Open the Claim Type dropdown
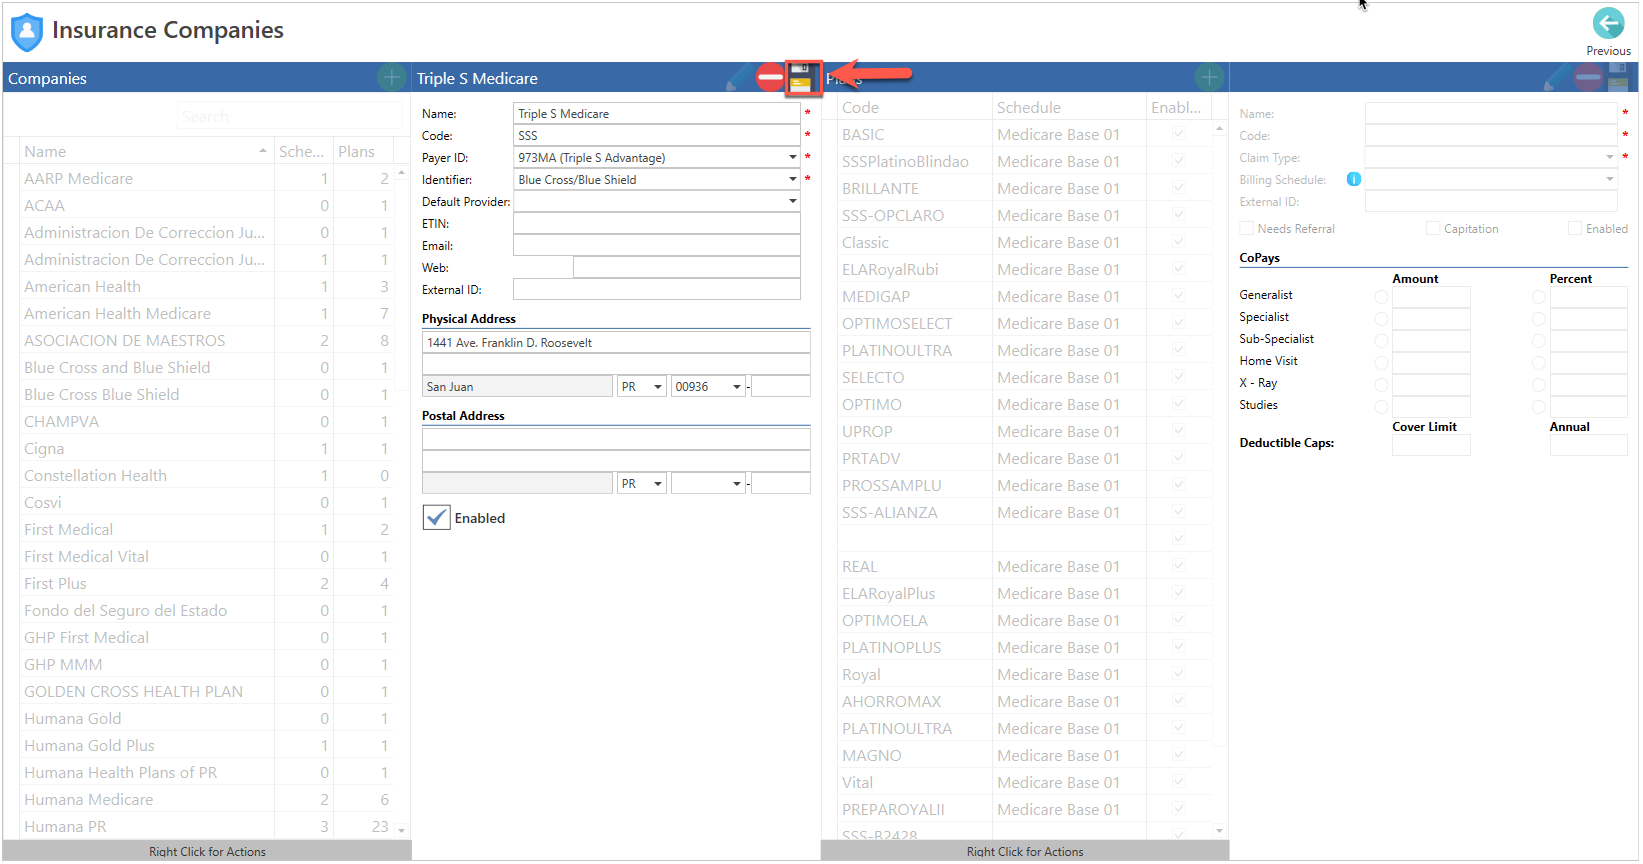Image resolution: width=1643 pixels, height=864 pixels. click(1609, 158)
